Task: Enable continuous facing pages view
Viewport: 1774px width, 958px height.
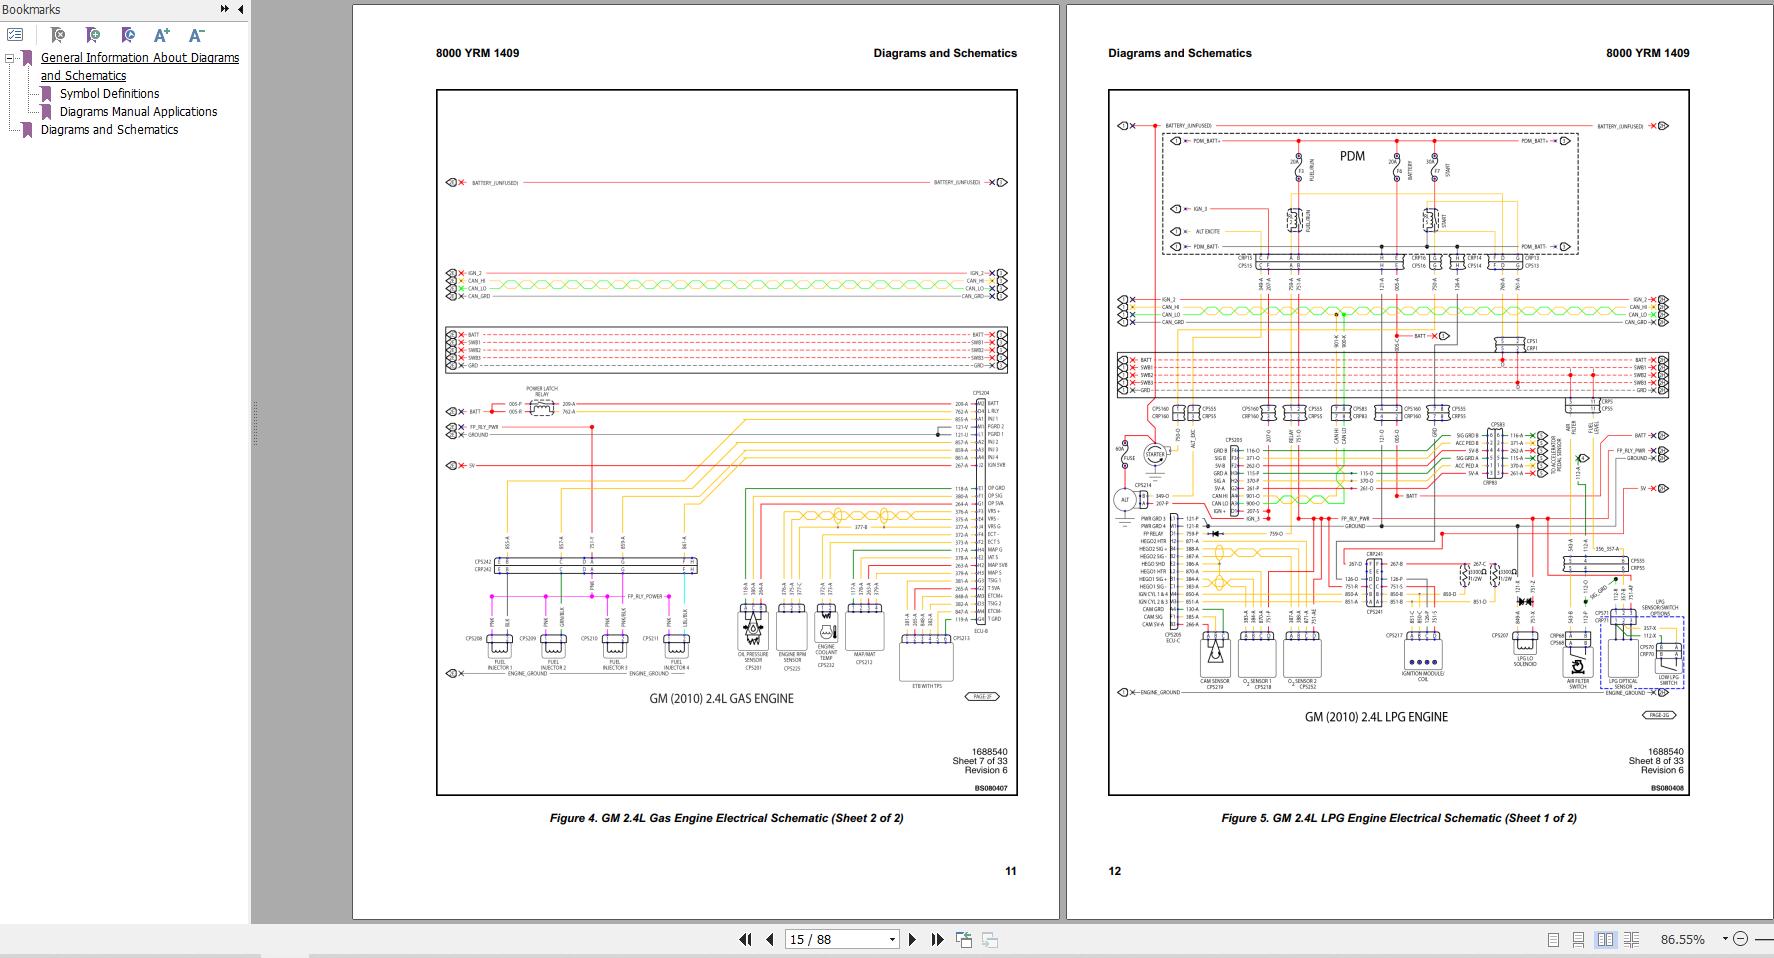Action: (x=1632, y=939)
